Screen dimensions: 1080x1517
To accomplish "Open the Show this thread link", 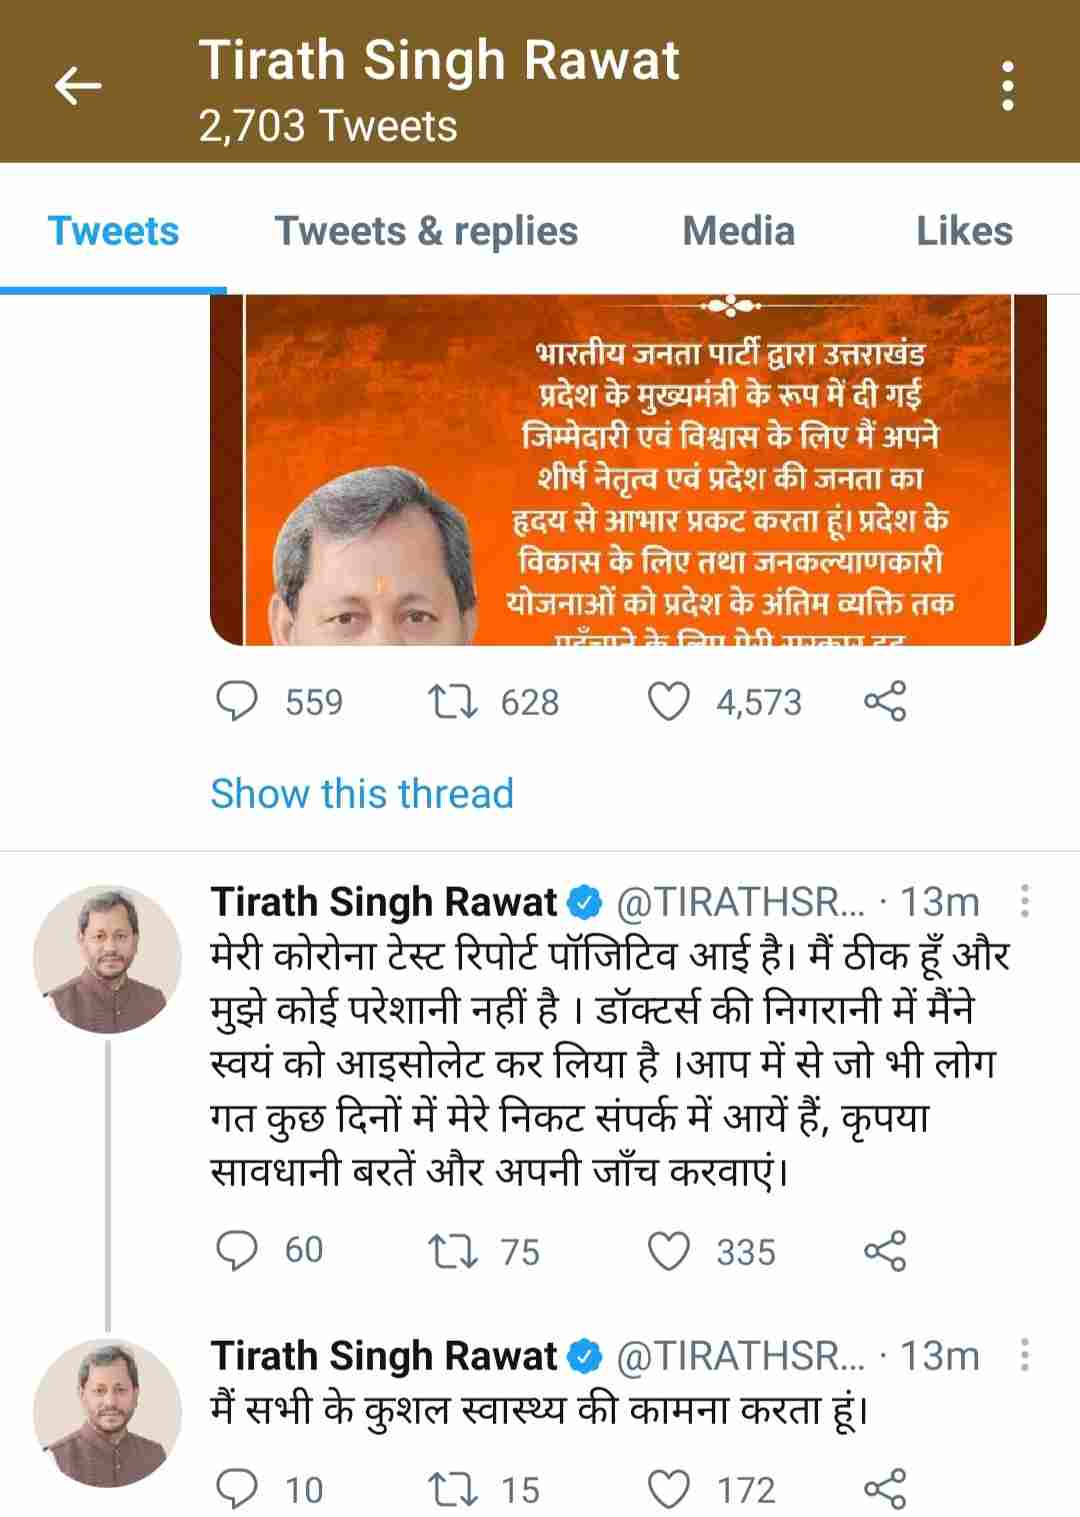I will [362, 794].
